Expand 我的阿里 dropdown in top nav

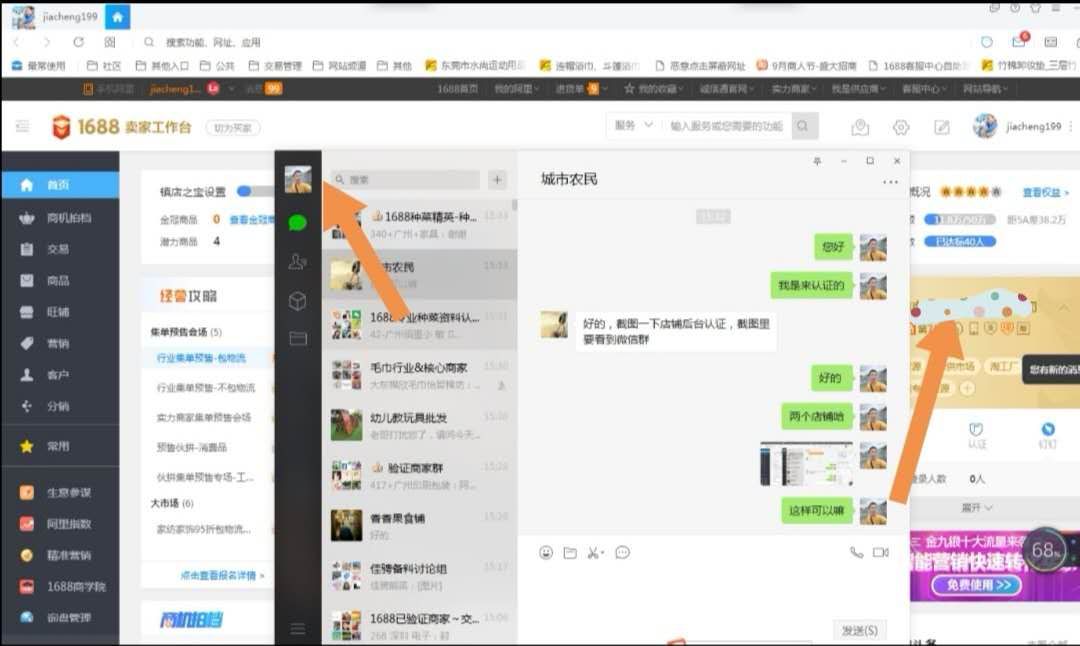pos(517,89)
